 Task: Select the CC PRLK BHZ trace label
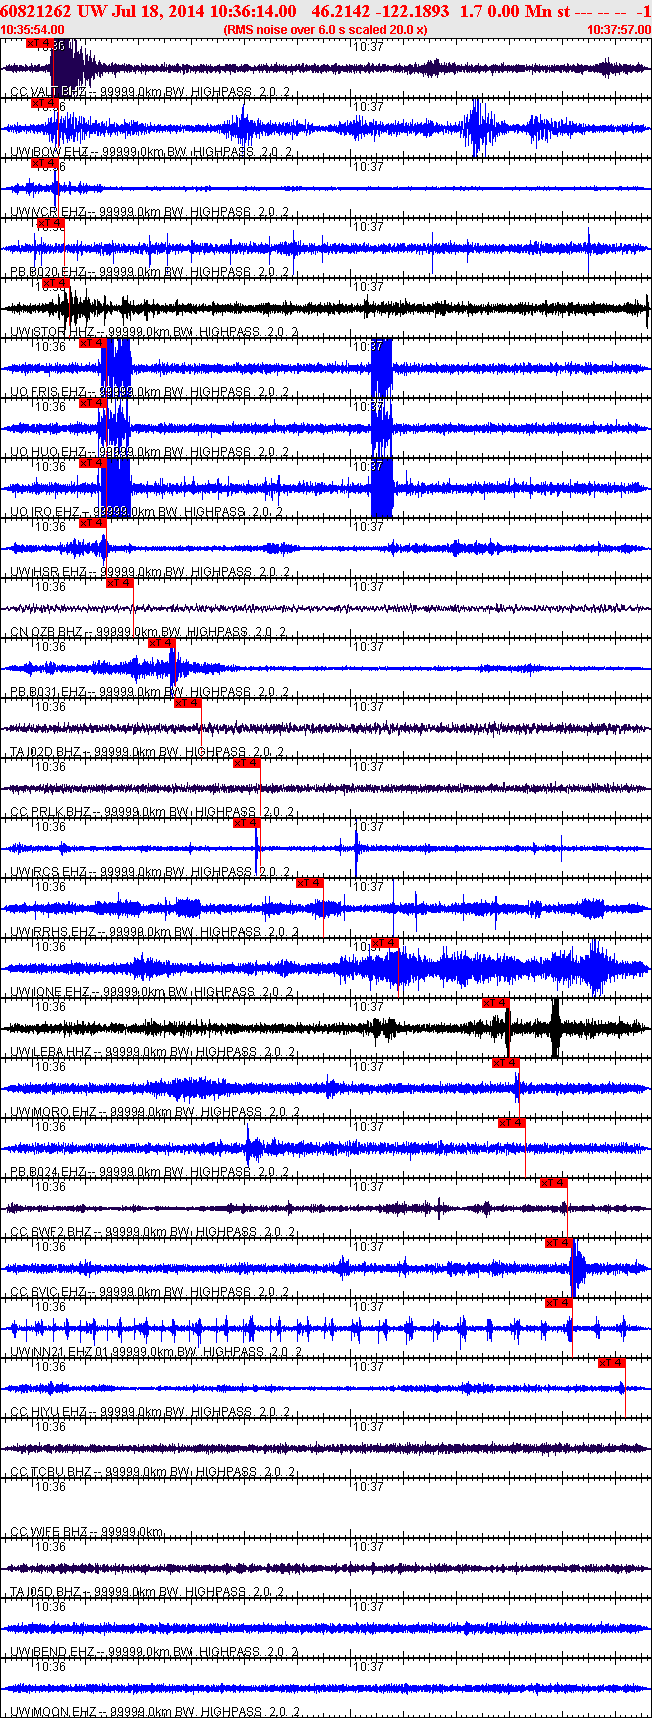point(152,812)
